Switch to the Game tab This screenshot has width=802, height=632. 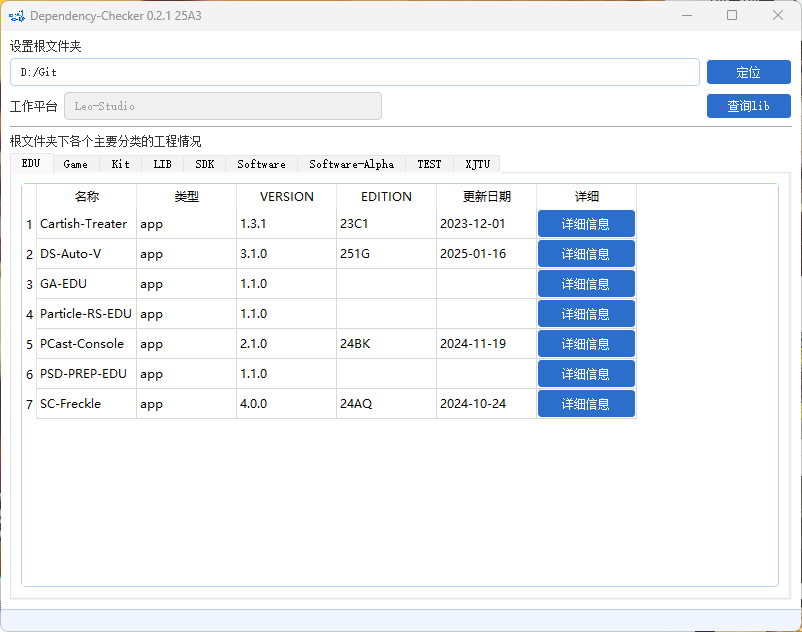coord(75,164)
